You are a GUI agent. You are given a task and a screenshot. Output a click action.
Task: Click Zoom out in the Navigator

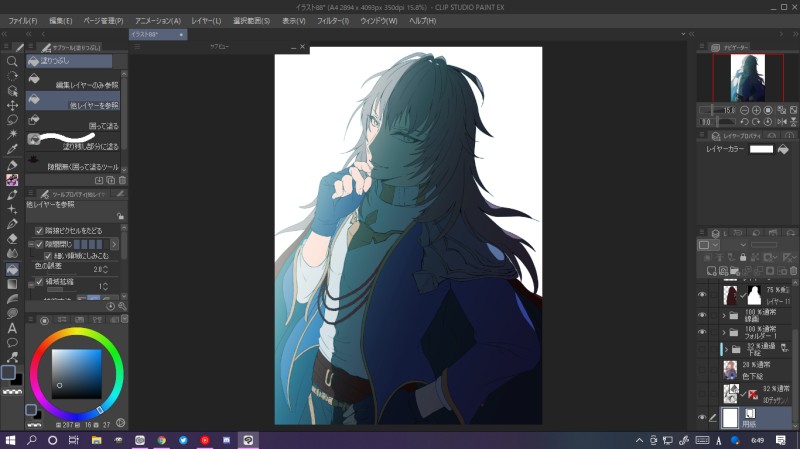(744, 110)
